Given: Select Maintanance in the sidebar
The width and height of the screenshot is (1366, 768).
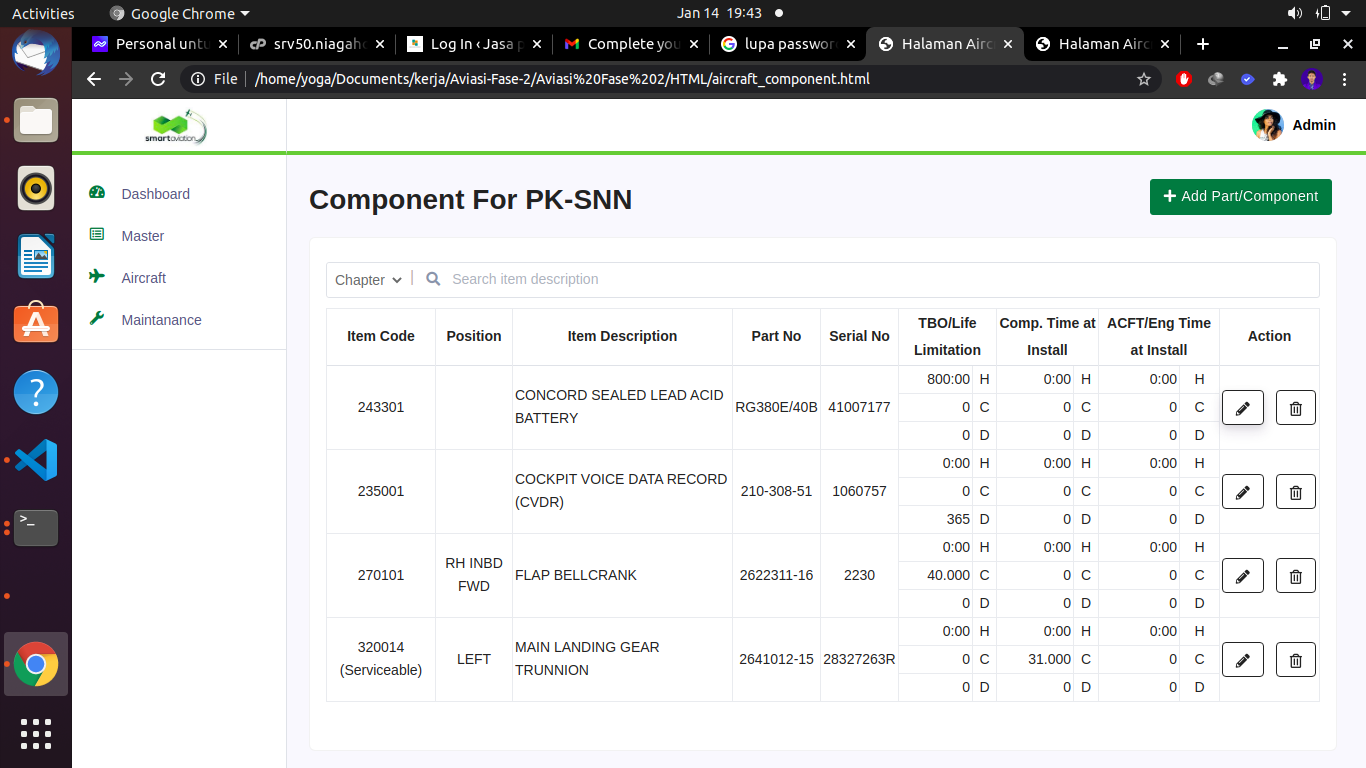Looking at the screenshot, I should tap(161, 320).
